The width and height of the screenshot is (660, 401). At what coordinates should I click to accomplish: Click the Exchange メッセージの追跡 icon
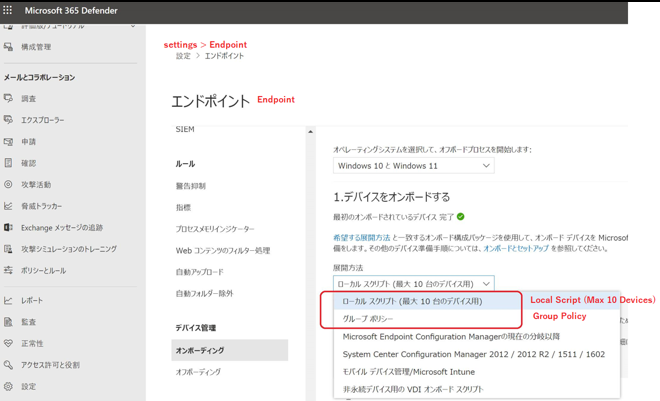point(8,227)
